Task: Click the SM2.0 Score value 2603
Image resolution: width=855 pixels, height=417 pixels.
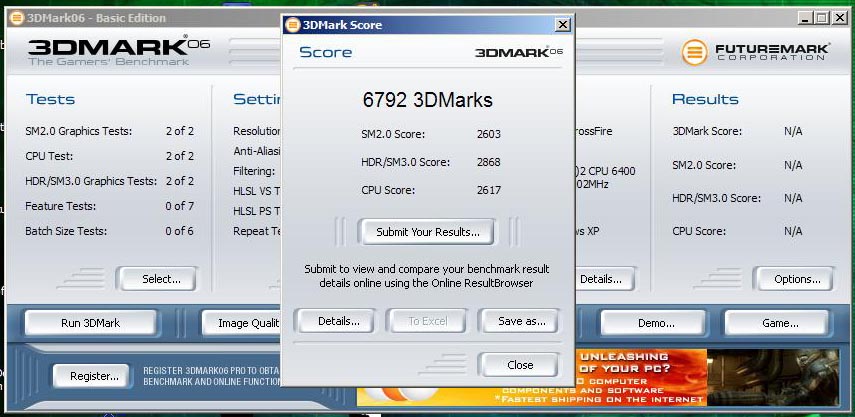Action: 489,134
